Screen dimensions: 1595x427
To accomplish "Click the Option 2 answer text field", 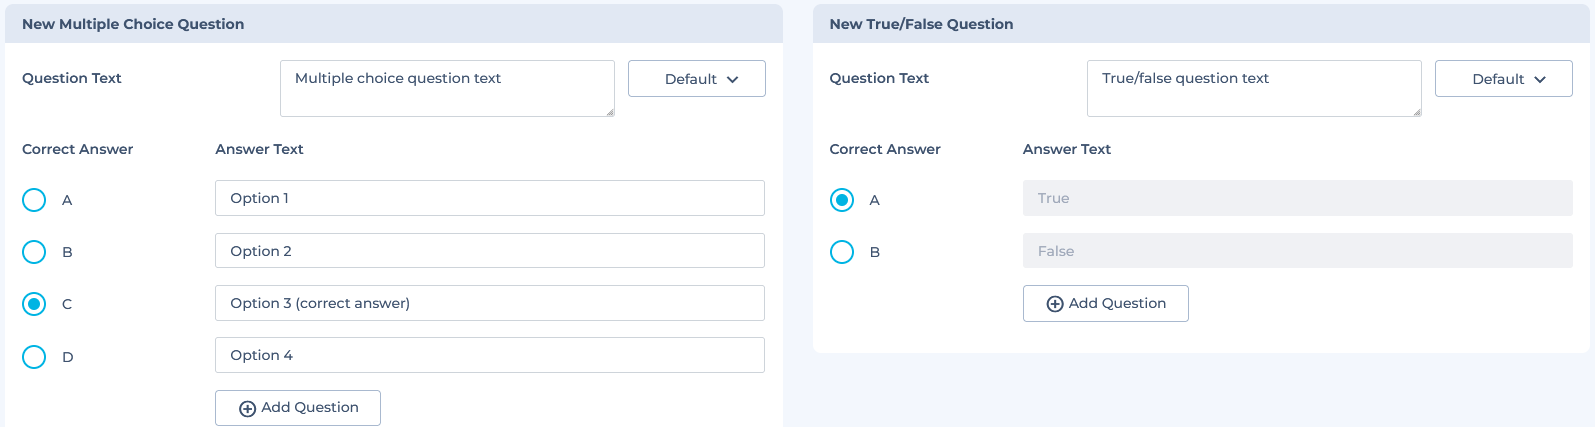I will point(490,251).
